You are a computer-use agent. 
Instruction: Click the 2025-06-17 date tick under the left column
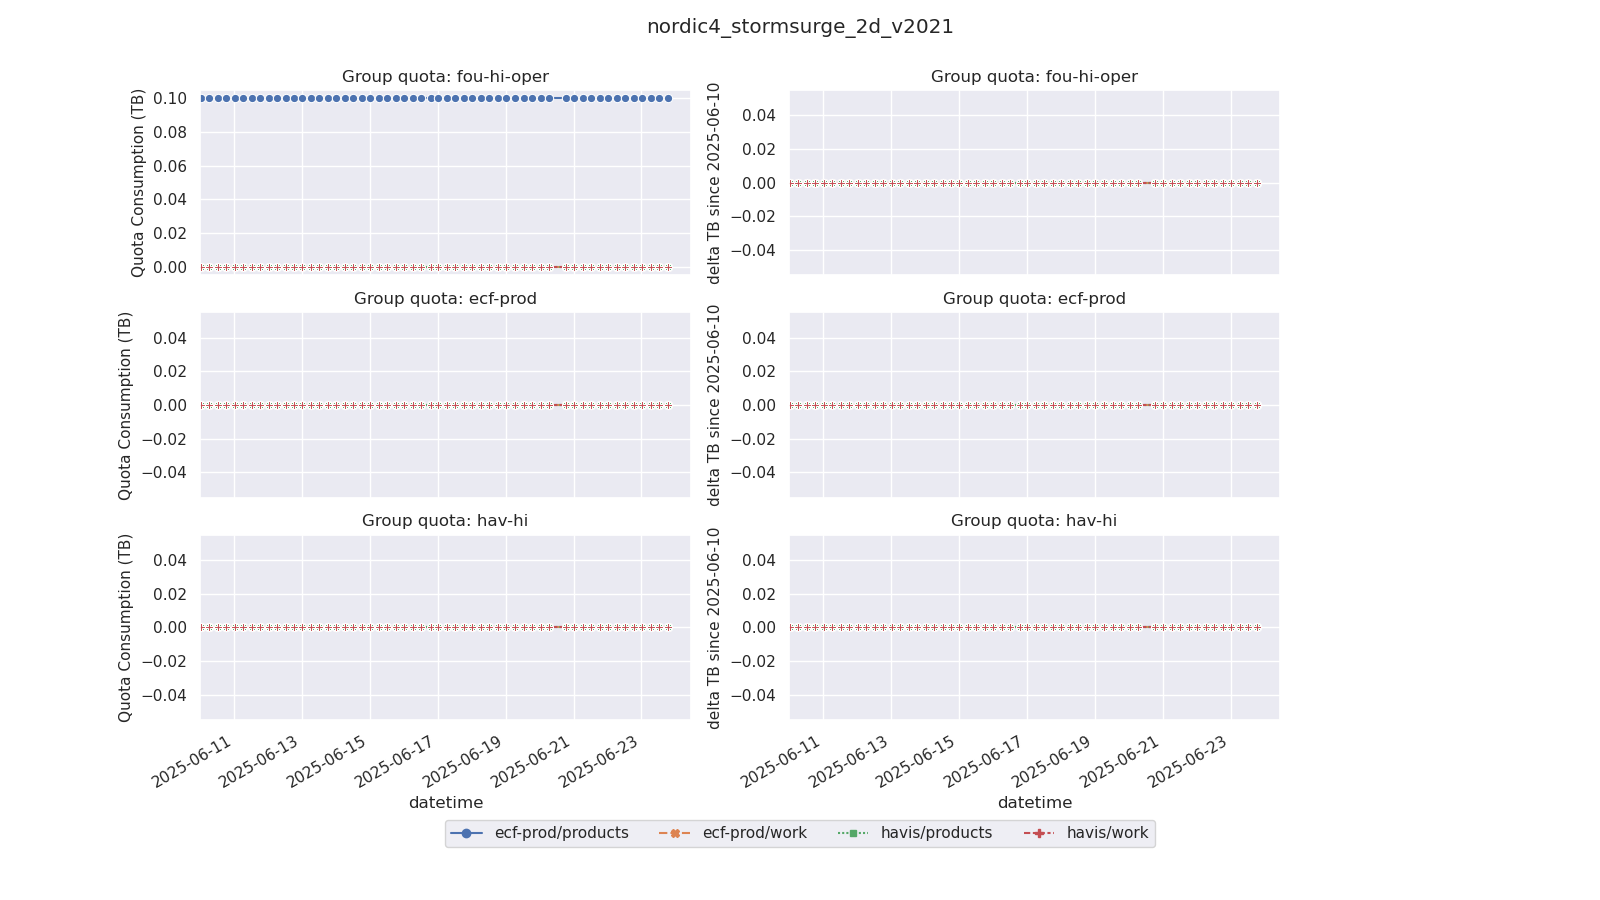click(x=396, y=762)
